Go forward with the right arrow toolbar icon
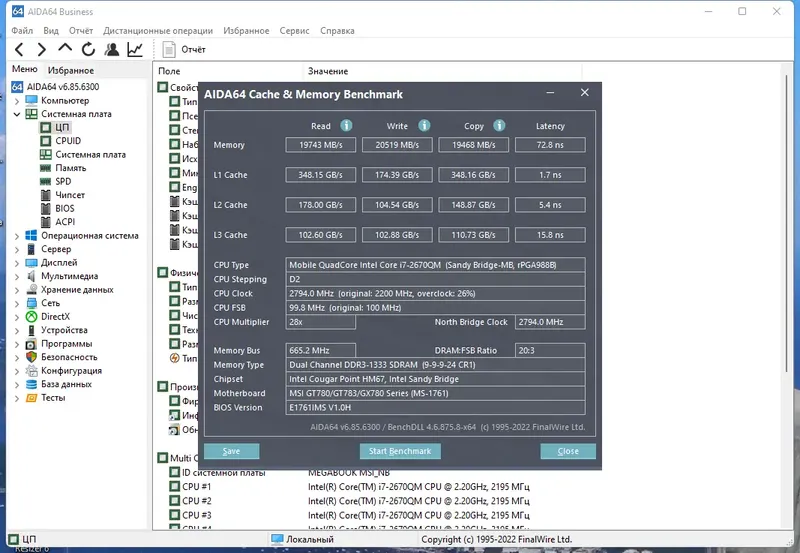Viewport: 800px width, 553px height. 41,49
